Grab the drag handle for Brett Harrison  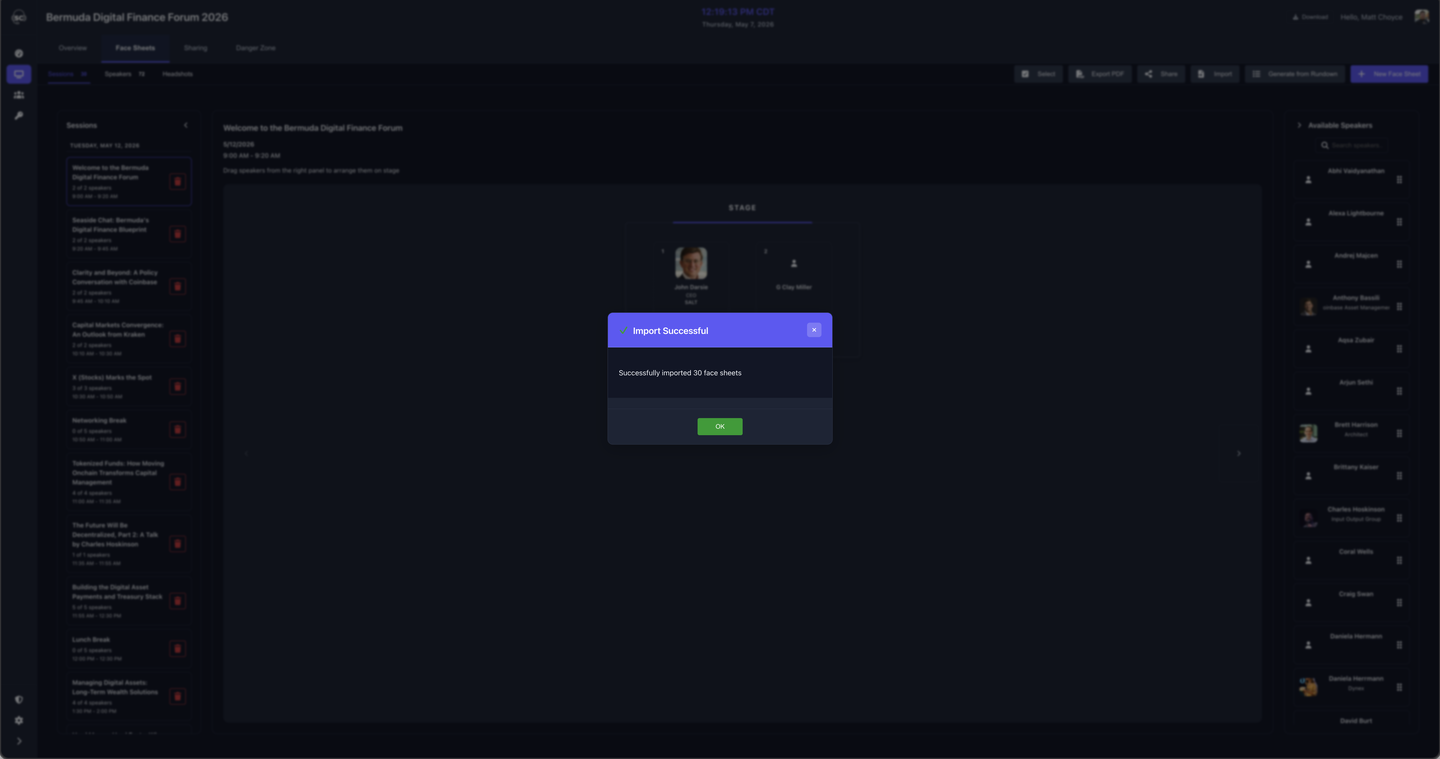[1399, 433]
